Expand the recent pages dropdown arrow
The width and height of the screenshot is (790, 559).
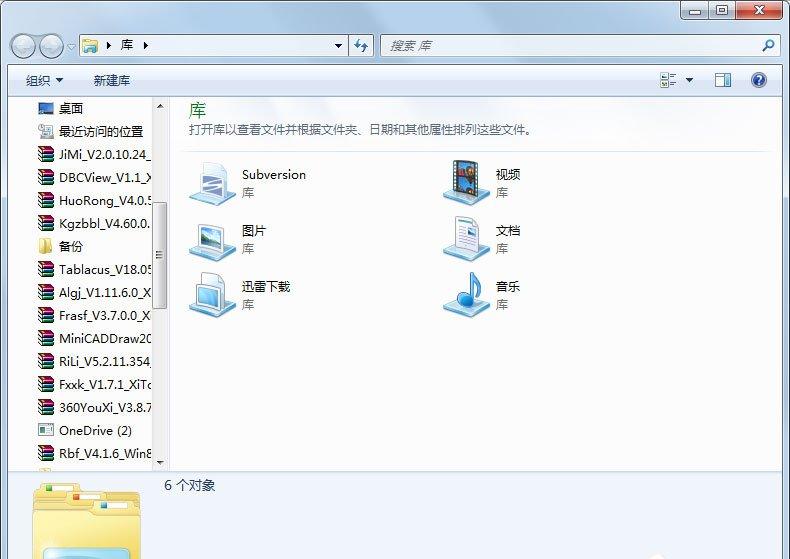click(x=71, y=47)
